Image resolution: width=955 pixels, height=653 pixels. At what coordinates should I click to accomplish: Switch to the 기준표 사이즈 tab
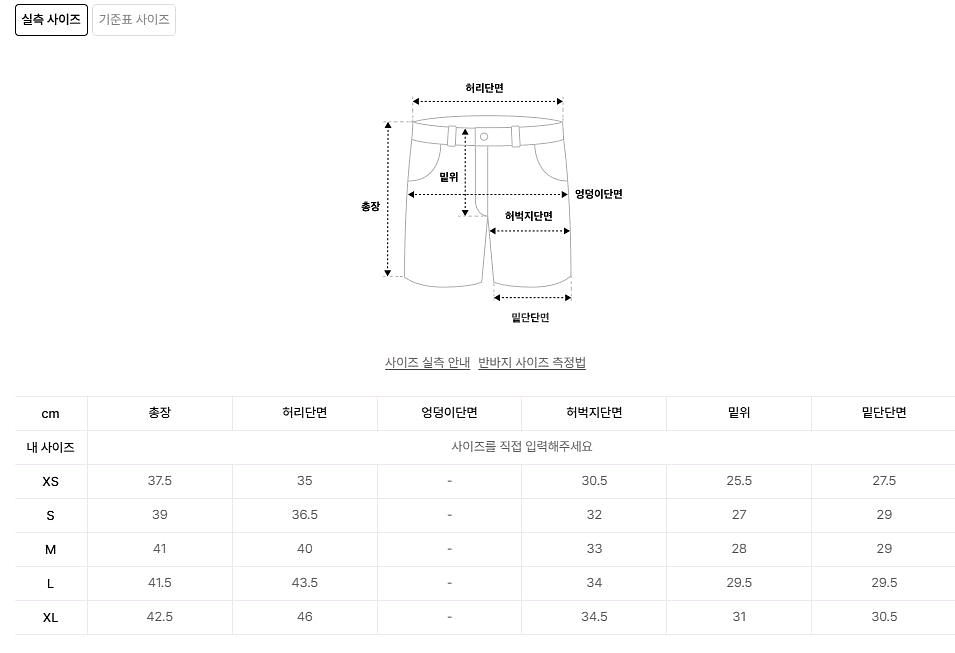[x=134, y=20]
